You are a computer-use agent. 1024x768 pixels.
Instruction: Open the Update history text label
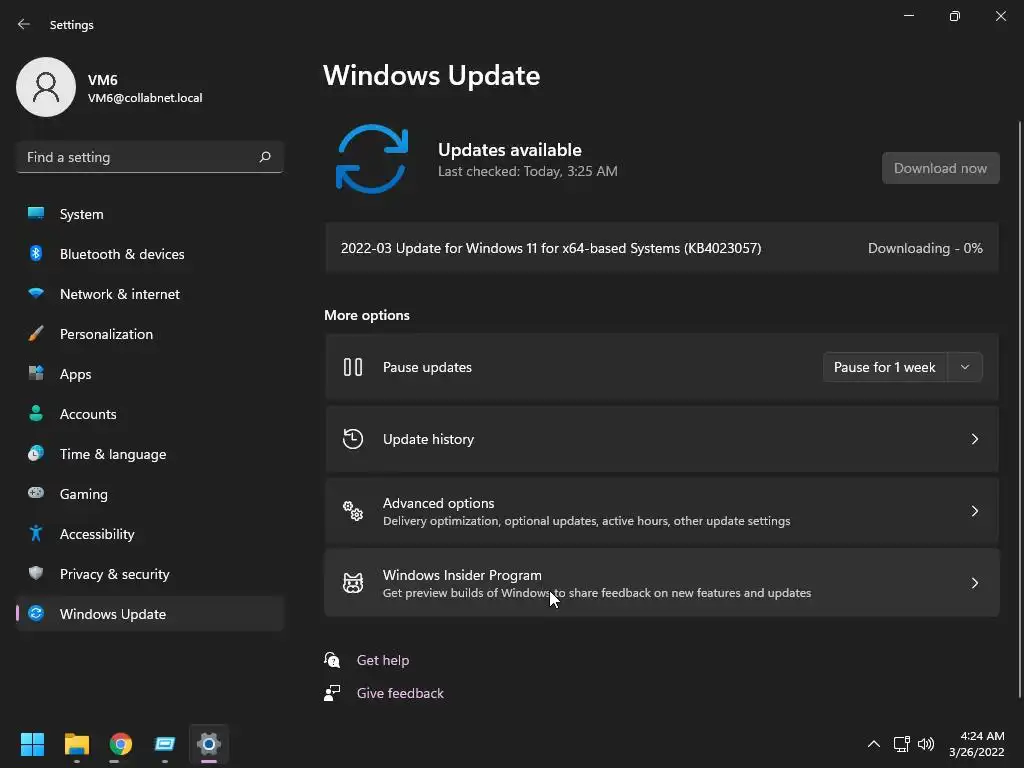pos(428,439)
